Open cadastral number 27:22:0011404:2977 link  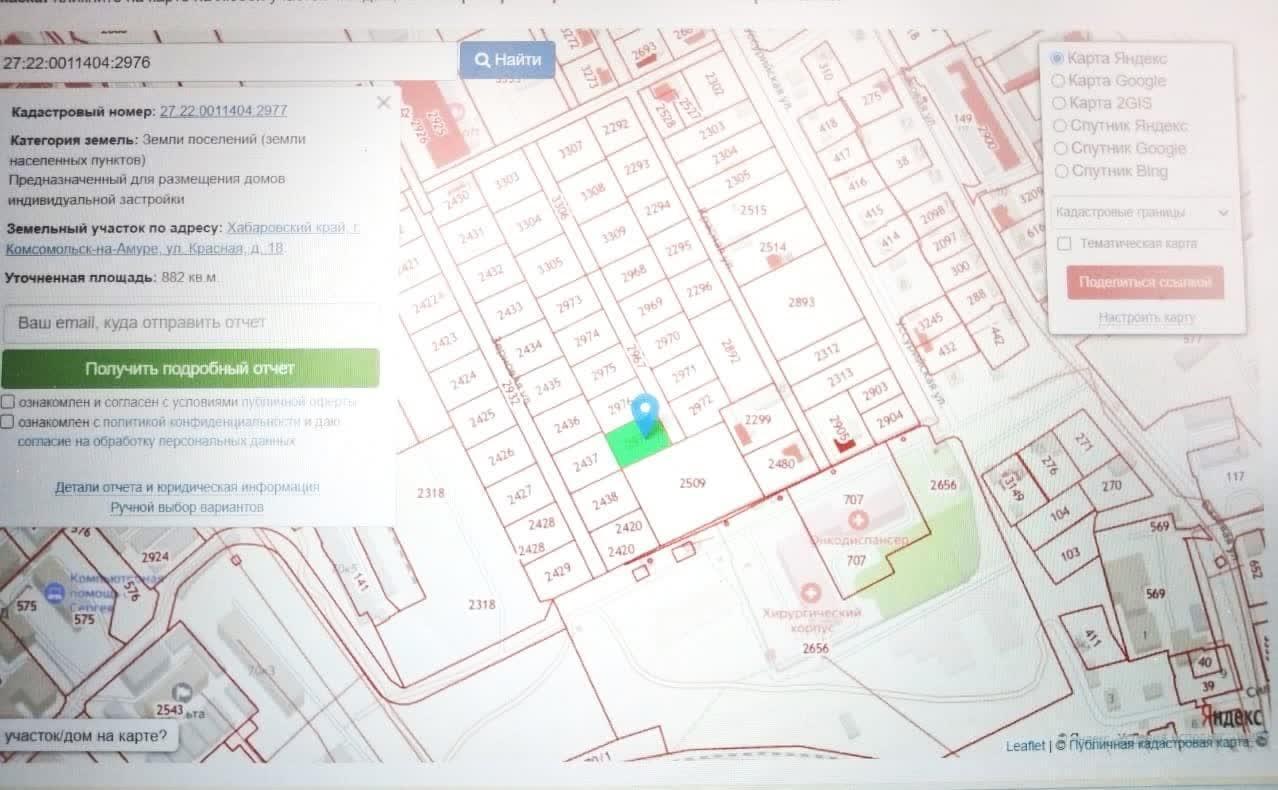tap(223, 111)
